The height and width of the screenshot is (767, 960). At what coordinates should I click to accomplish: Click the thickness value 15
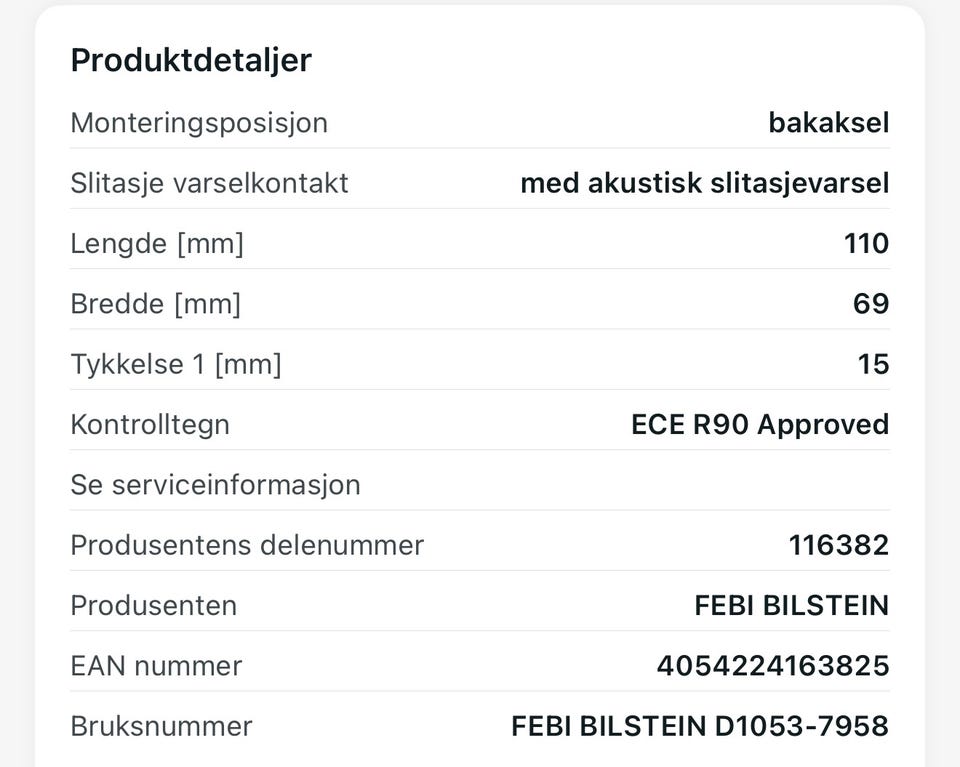873,364
